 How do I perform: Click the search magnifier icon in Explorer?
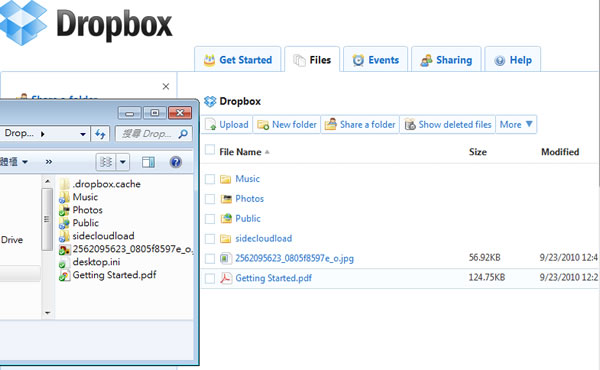(x=183, y=134)
